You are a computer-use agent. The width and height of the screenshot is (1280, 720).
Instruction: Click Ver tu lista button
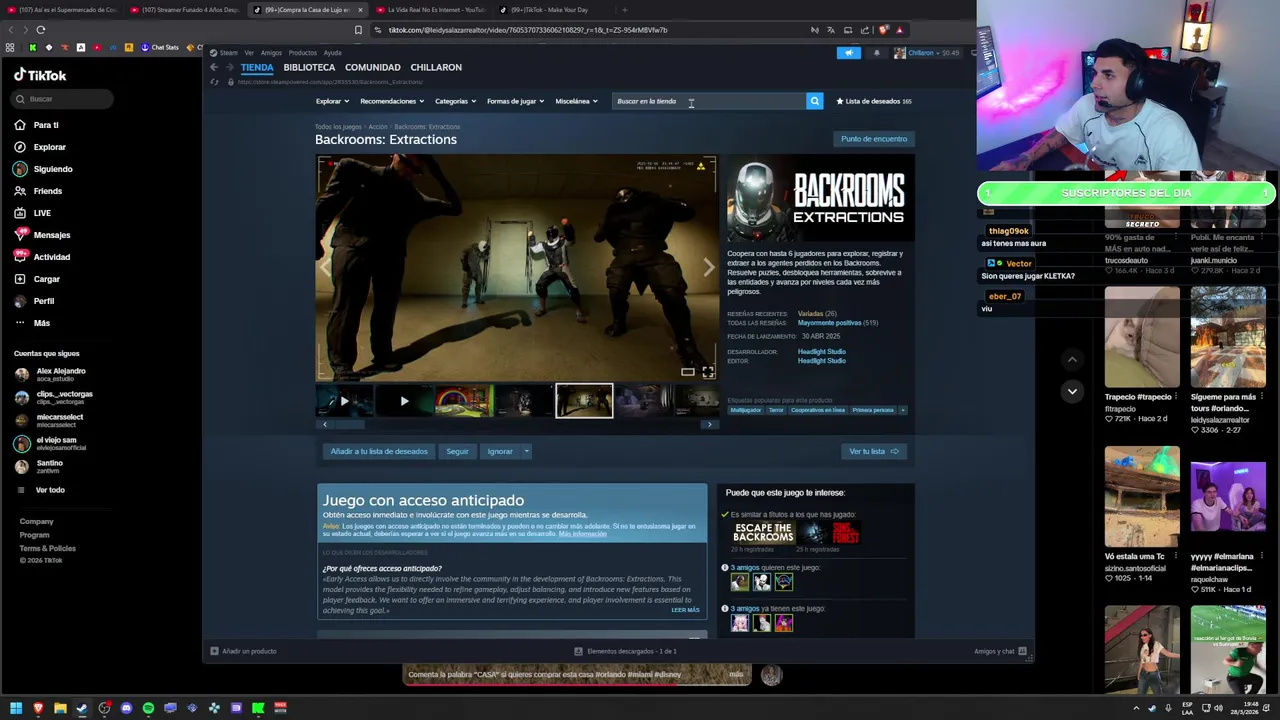(873, 451)
